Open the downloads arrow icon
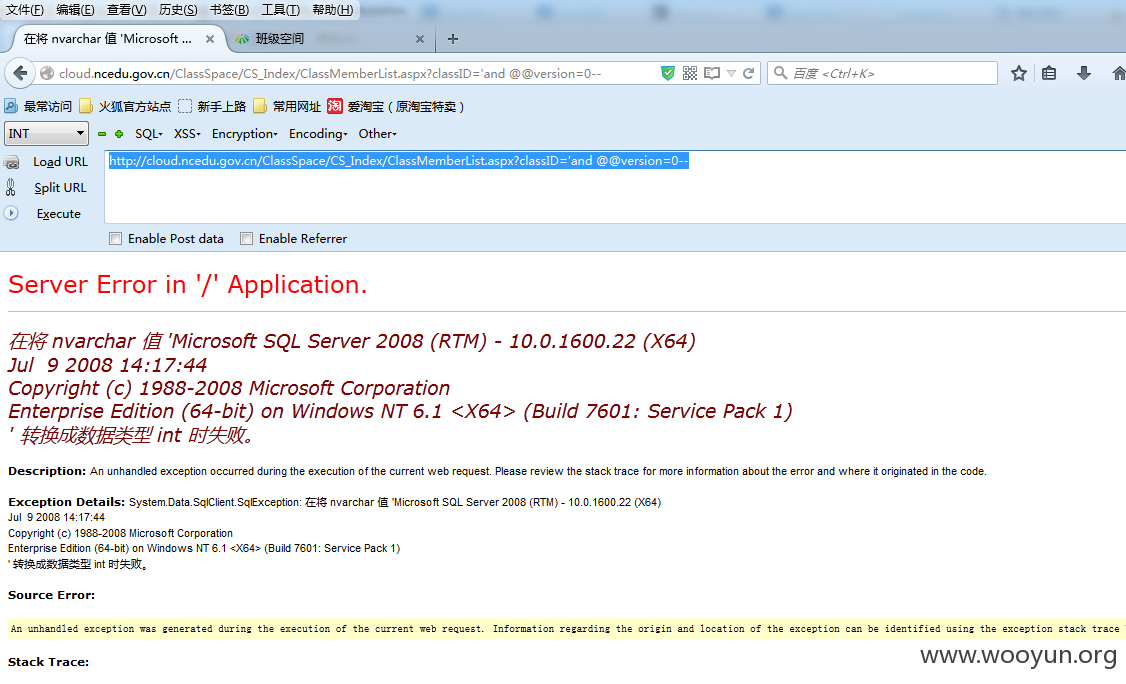This screenshot has height=684, width=1126. 1084,73
